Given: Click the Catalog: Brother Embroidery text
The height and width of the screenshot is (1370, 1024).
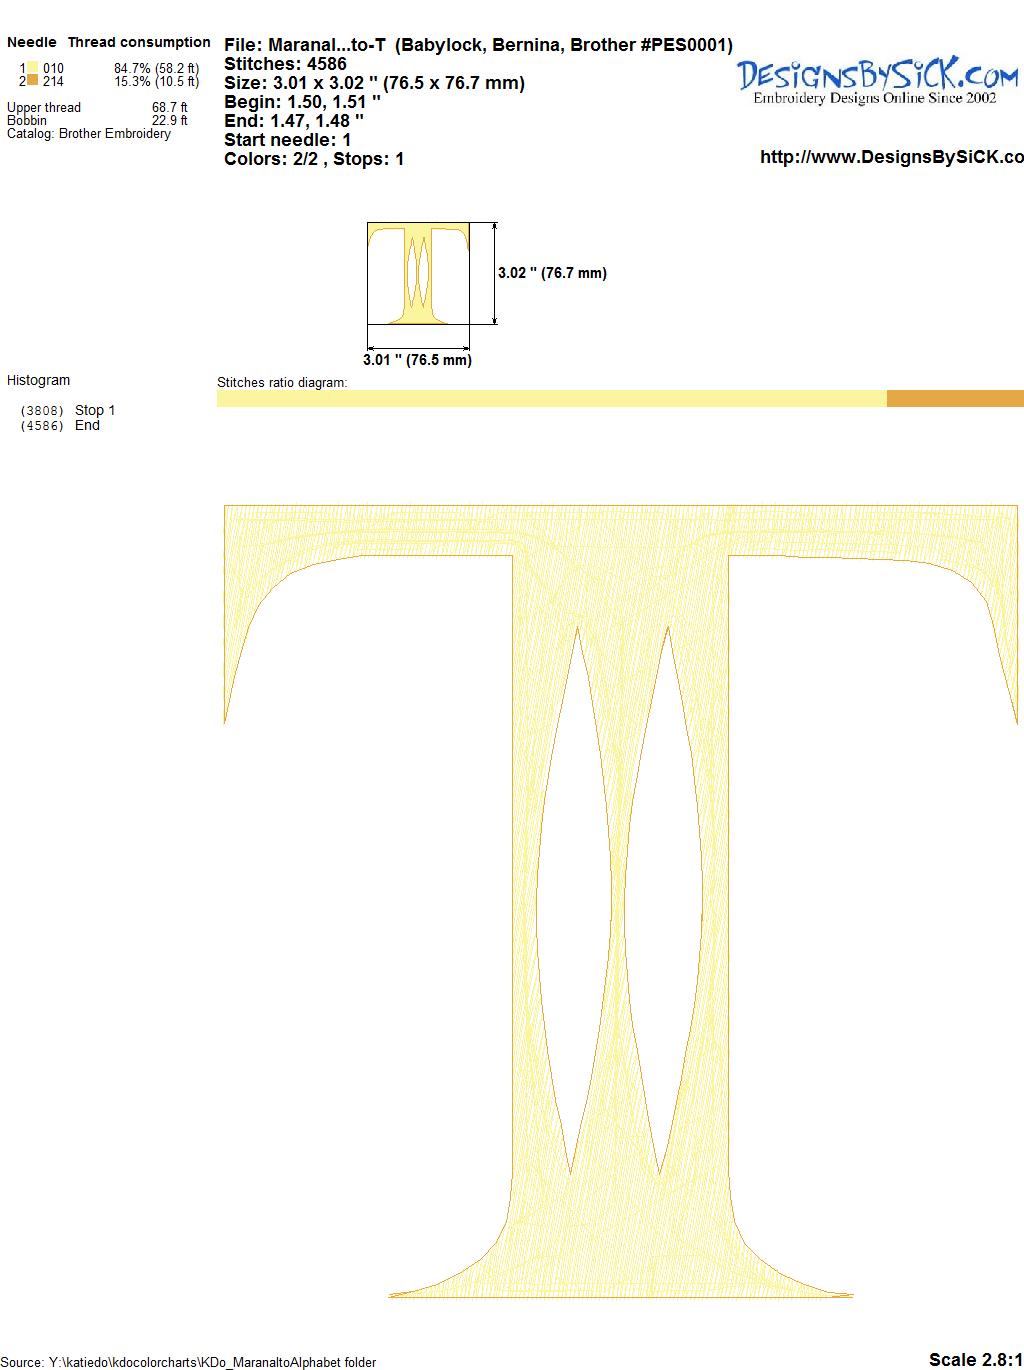Looking at the screenshot, I should tap(89, 134).
